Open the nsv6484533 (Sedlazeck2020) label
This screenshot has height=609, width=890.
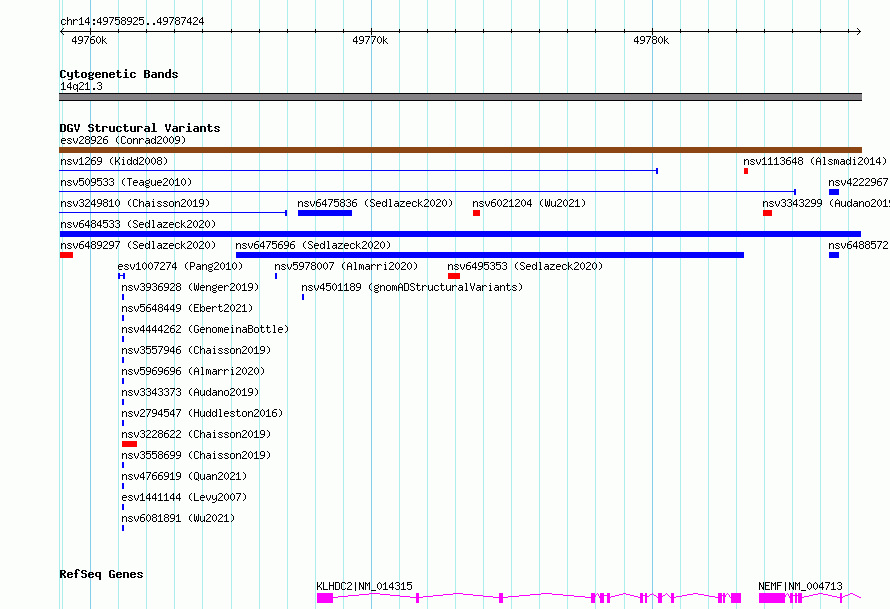pos(138,224)
